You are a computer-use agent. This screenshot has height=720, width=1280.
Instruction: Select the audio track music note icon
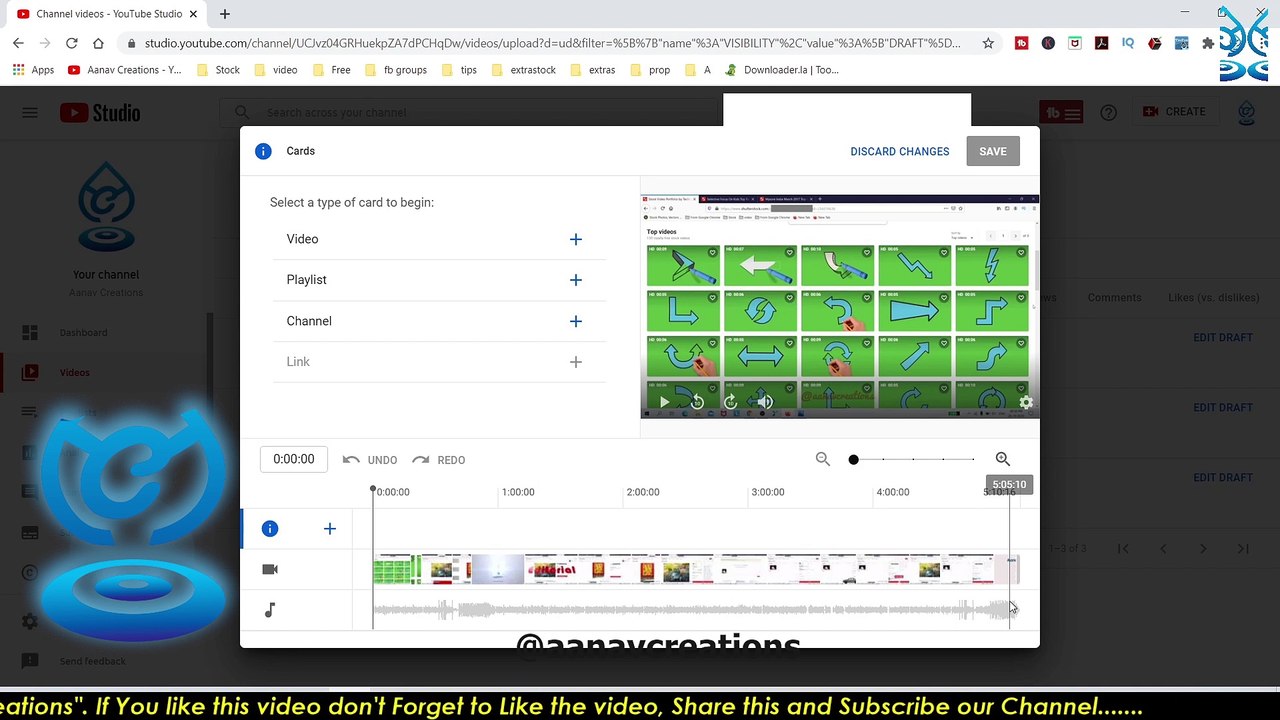tap(270, 610)
